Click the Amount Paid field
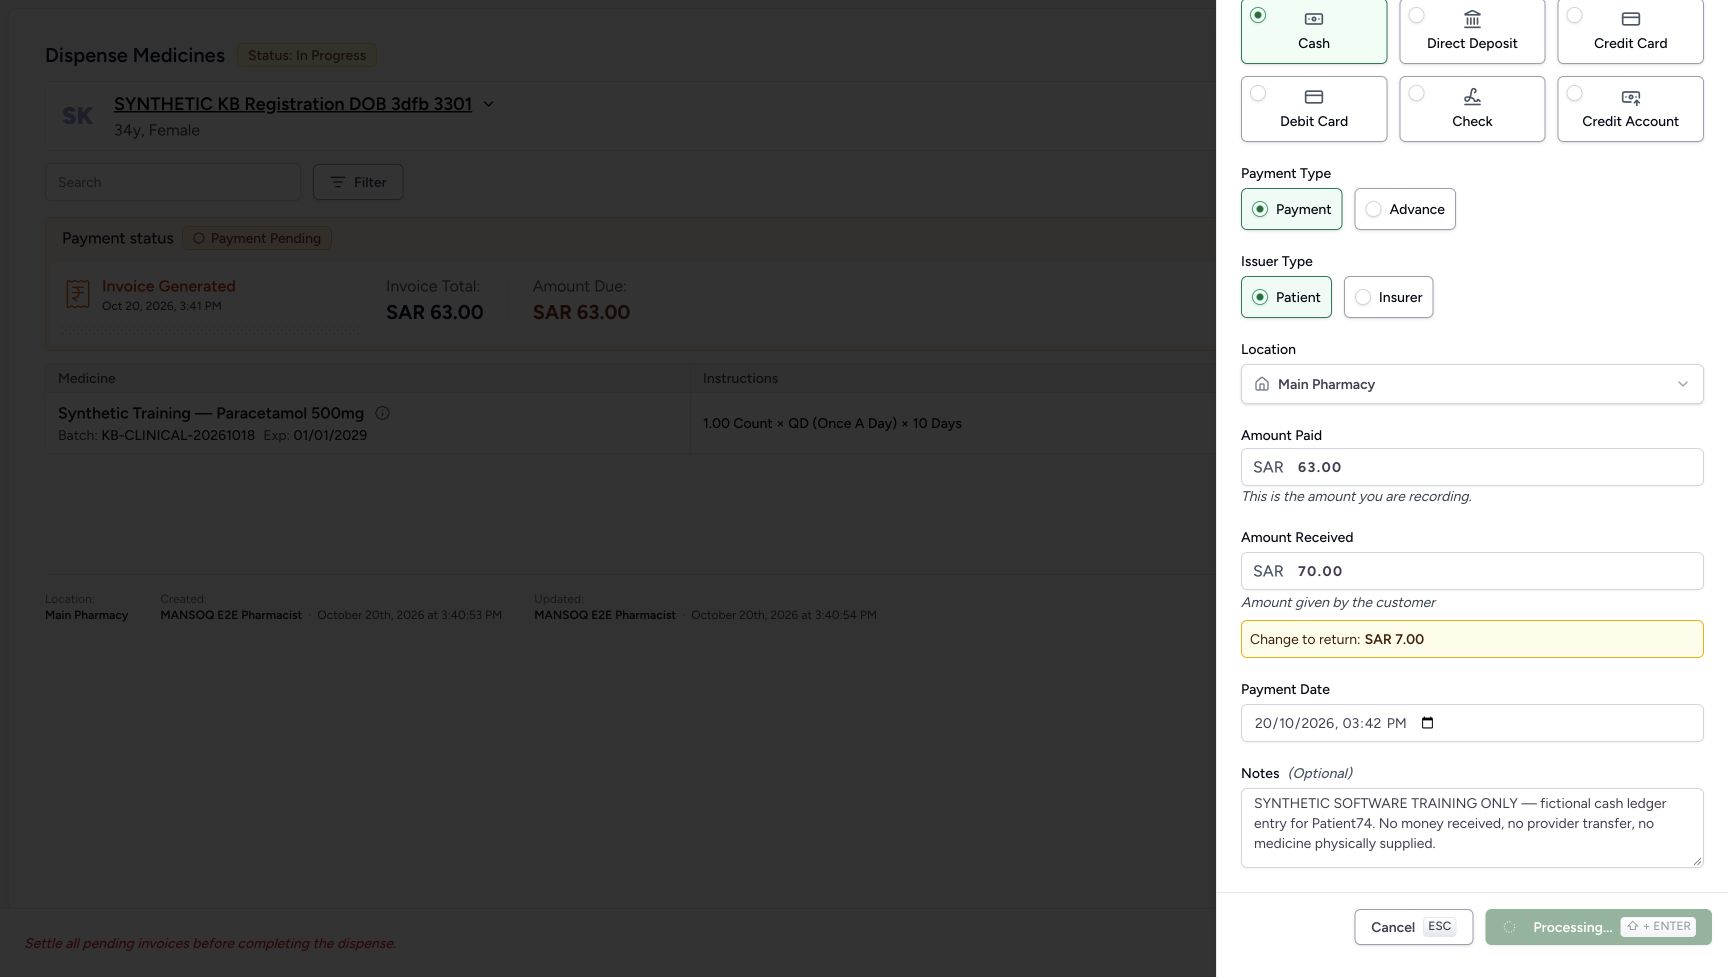1728x977 pixels. [1472, 467]
